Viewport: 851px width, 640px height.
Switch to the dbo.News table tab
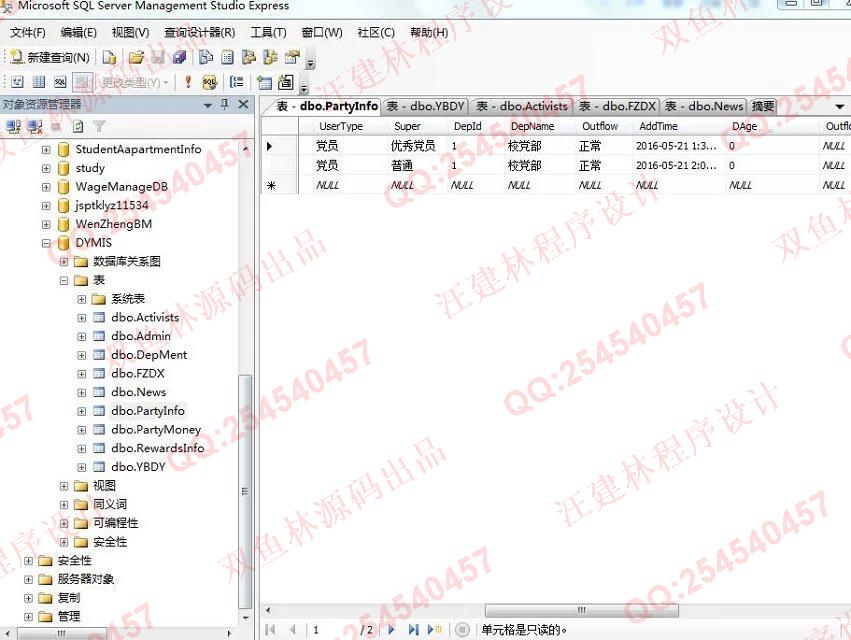coord(704,106)
